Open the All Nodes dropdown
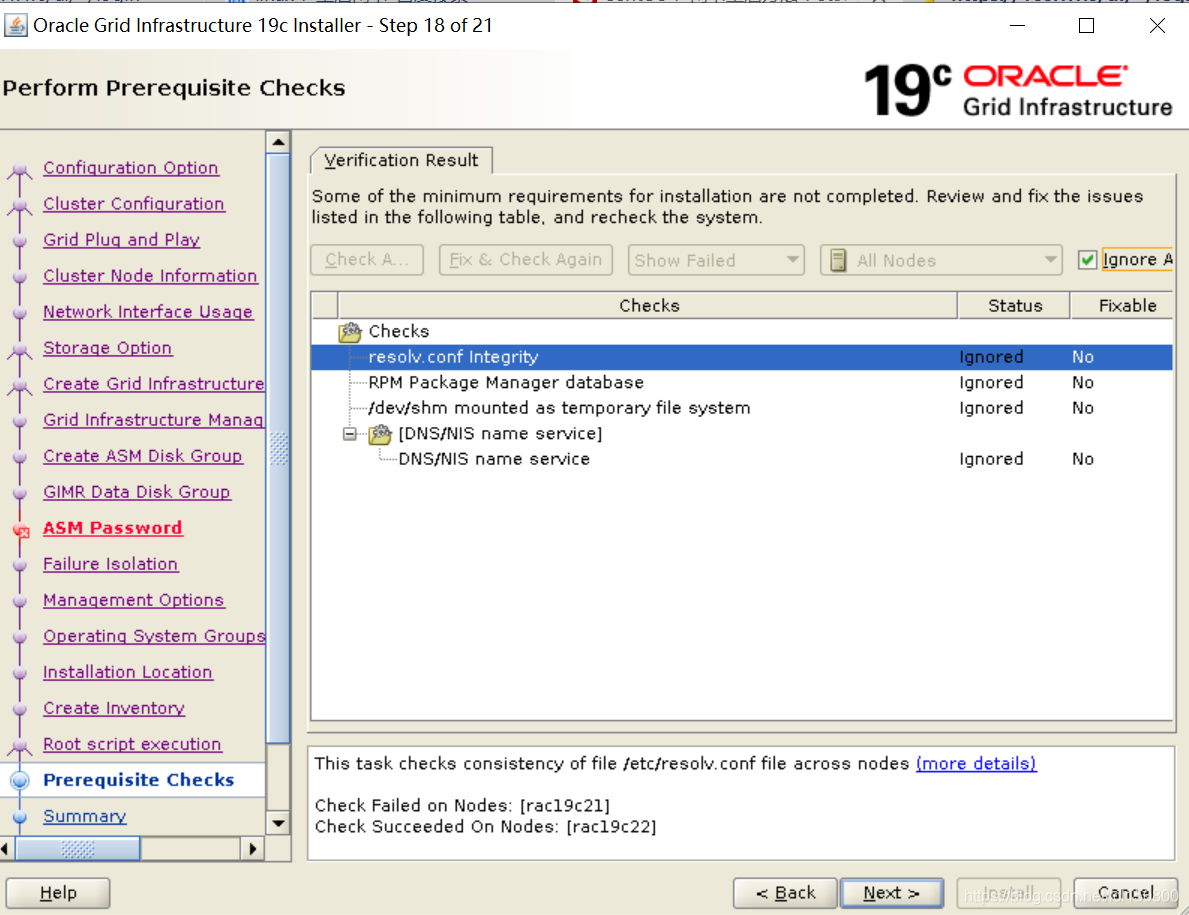This screenshot has width=1189, height=915. [941, 260]
